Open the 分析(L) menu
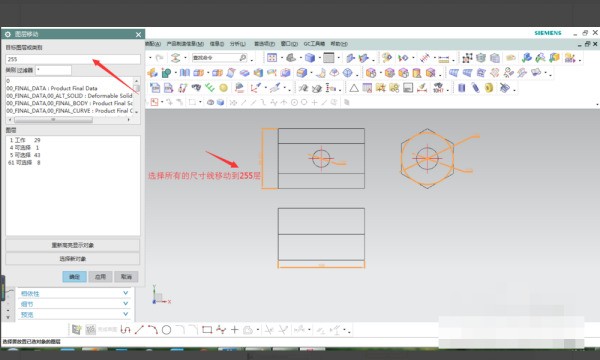 pyautogui.click(x=238, y=44)
